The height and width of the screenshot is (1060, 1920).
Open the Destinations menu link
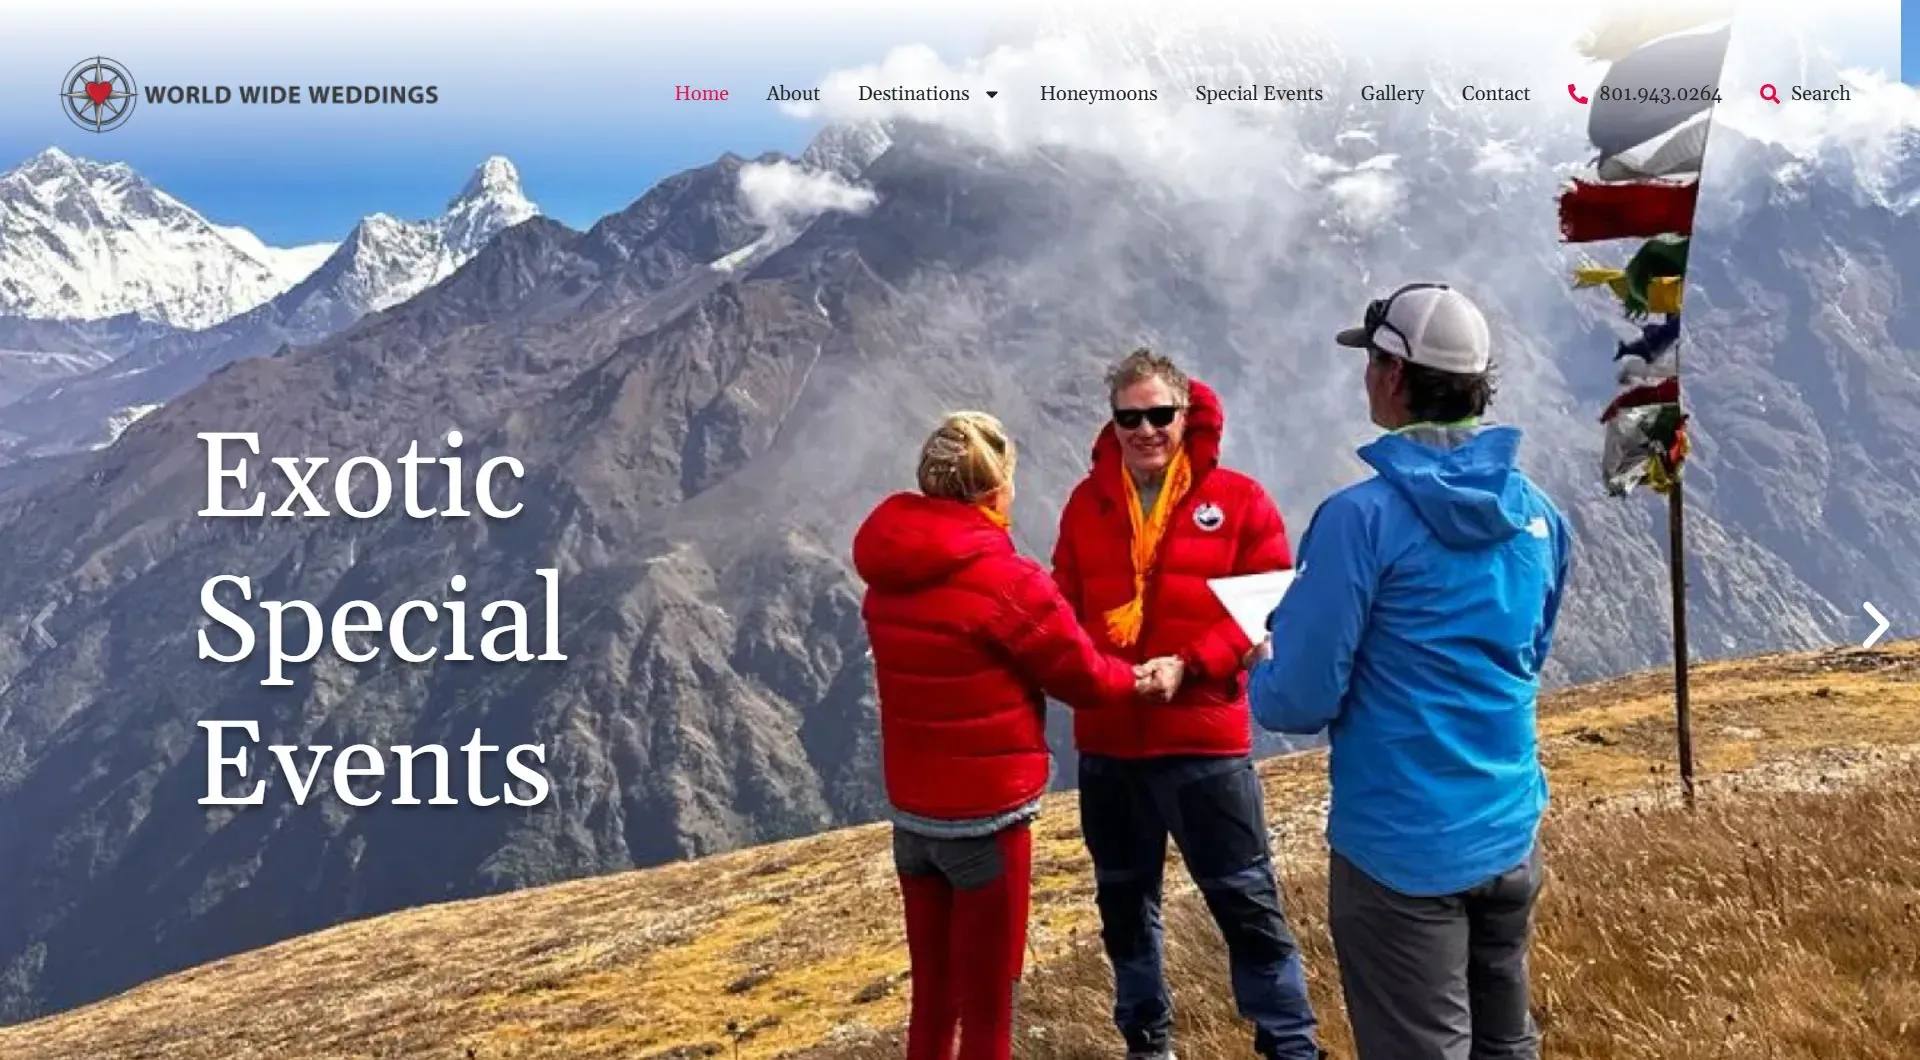(x=913, y=93)
